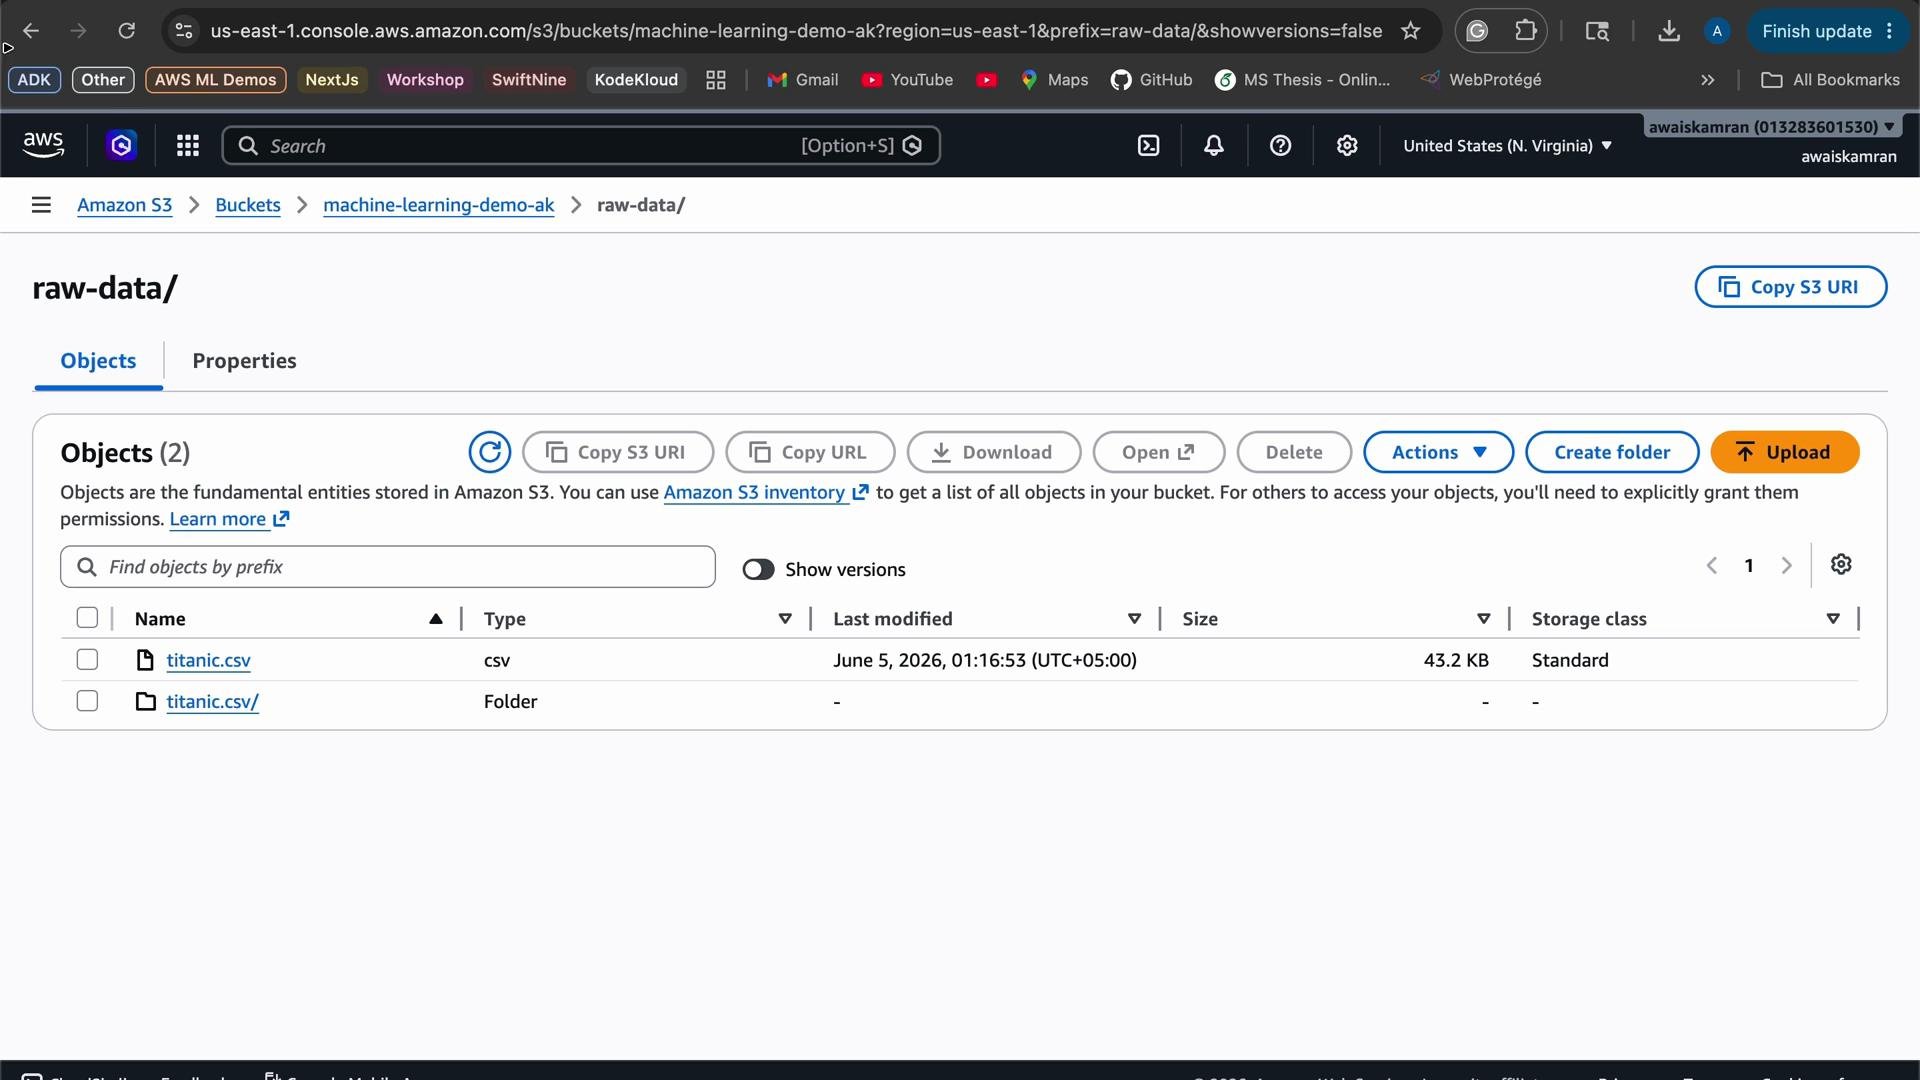Select all objects checkbox in header
Viewport: 1920px width, 1080px height.
point(87,618)
